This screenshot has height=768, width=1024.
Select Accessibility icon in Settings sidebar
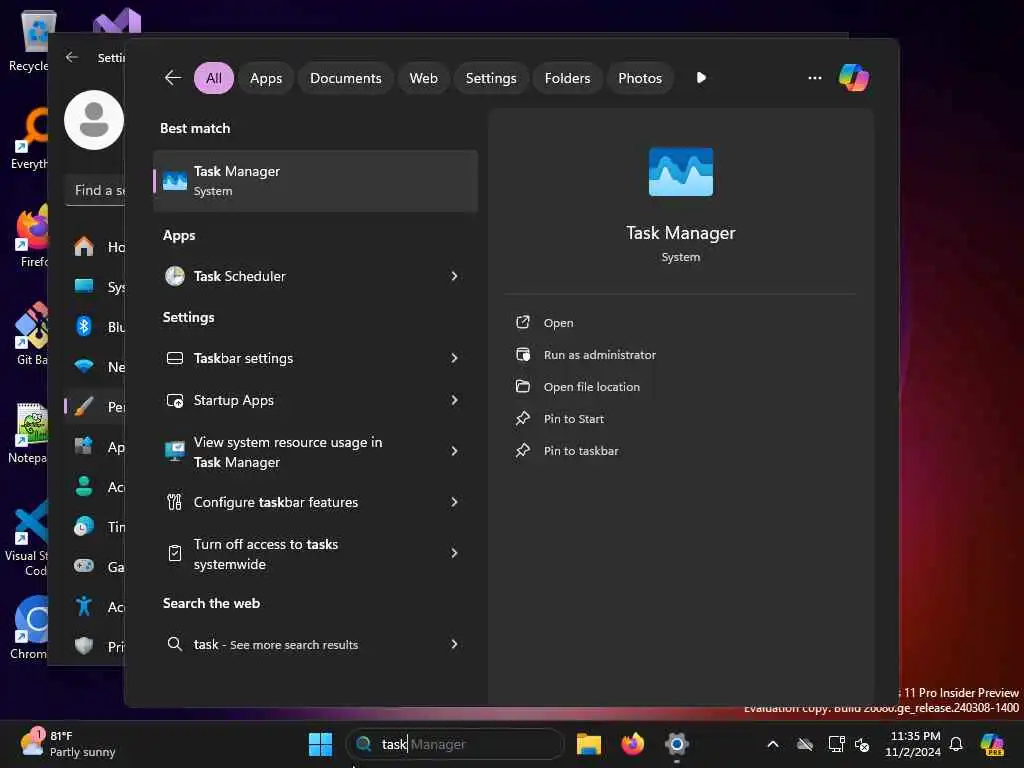84,606
